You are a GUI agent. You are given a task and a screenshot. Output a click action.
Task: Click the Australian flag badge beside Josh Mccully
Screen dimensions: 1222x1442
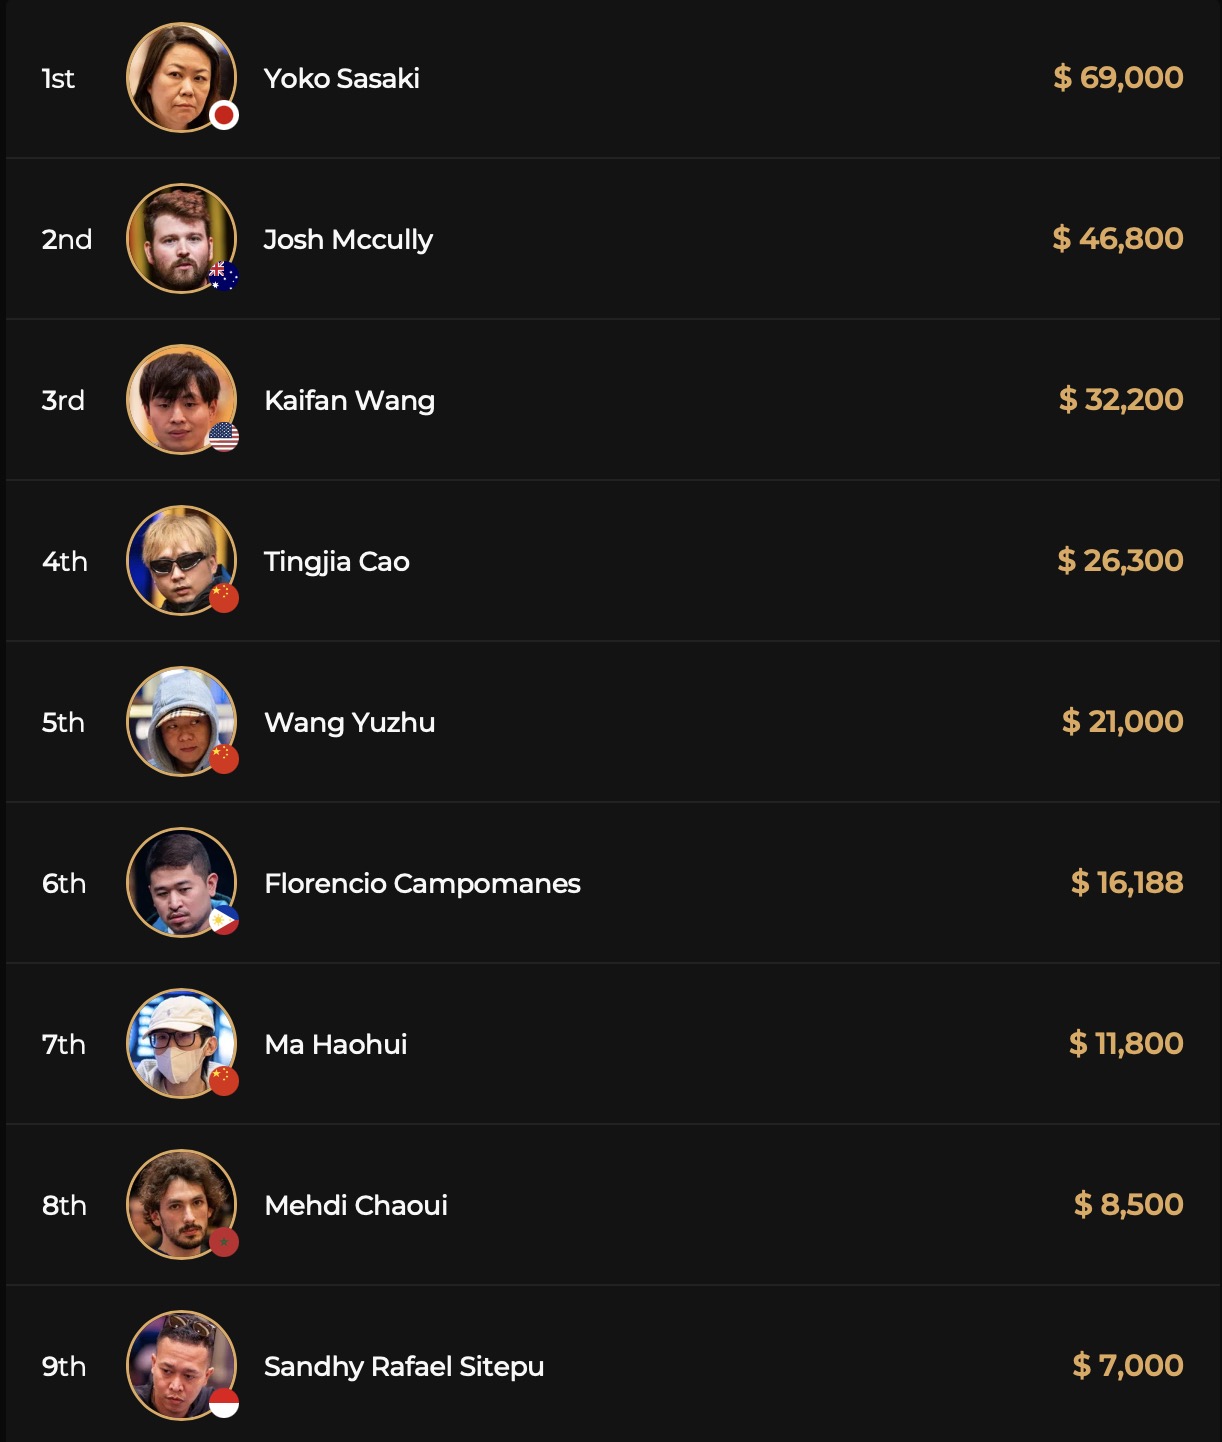224,276
